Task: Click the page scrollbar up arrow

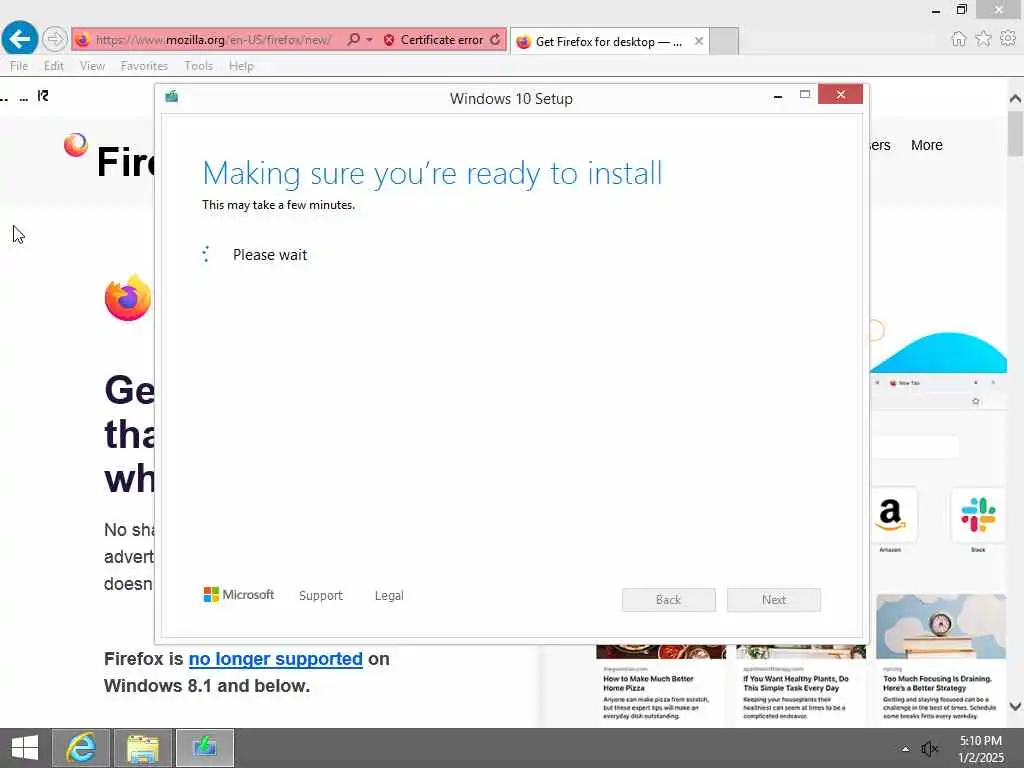Action: tap(1015, 99)
